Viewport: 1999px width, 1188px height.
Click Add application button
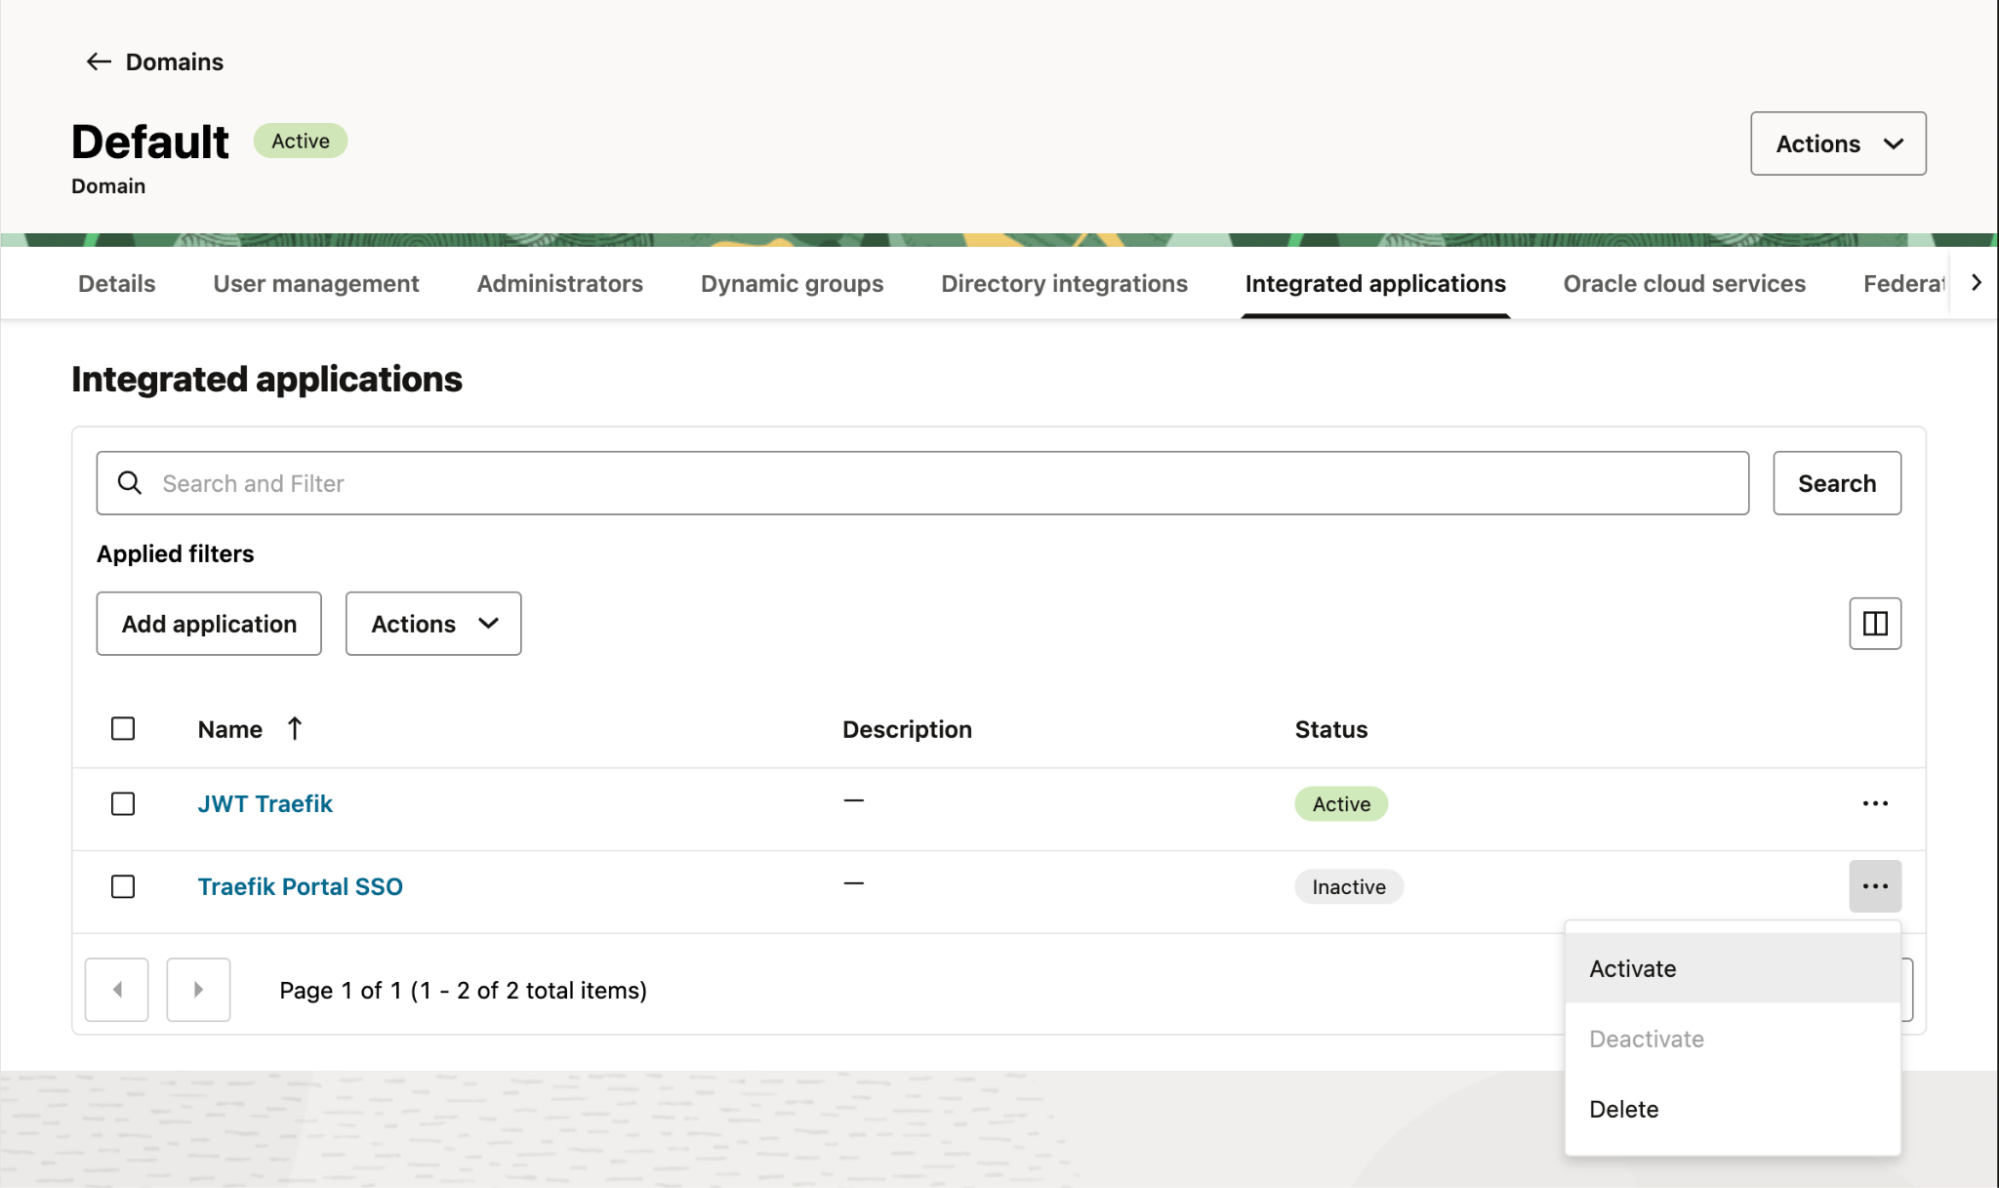(209, 623)
